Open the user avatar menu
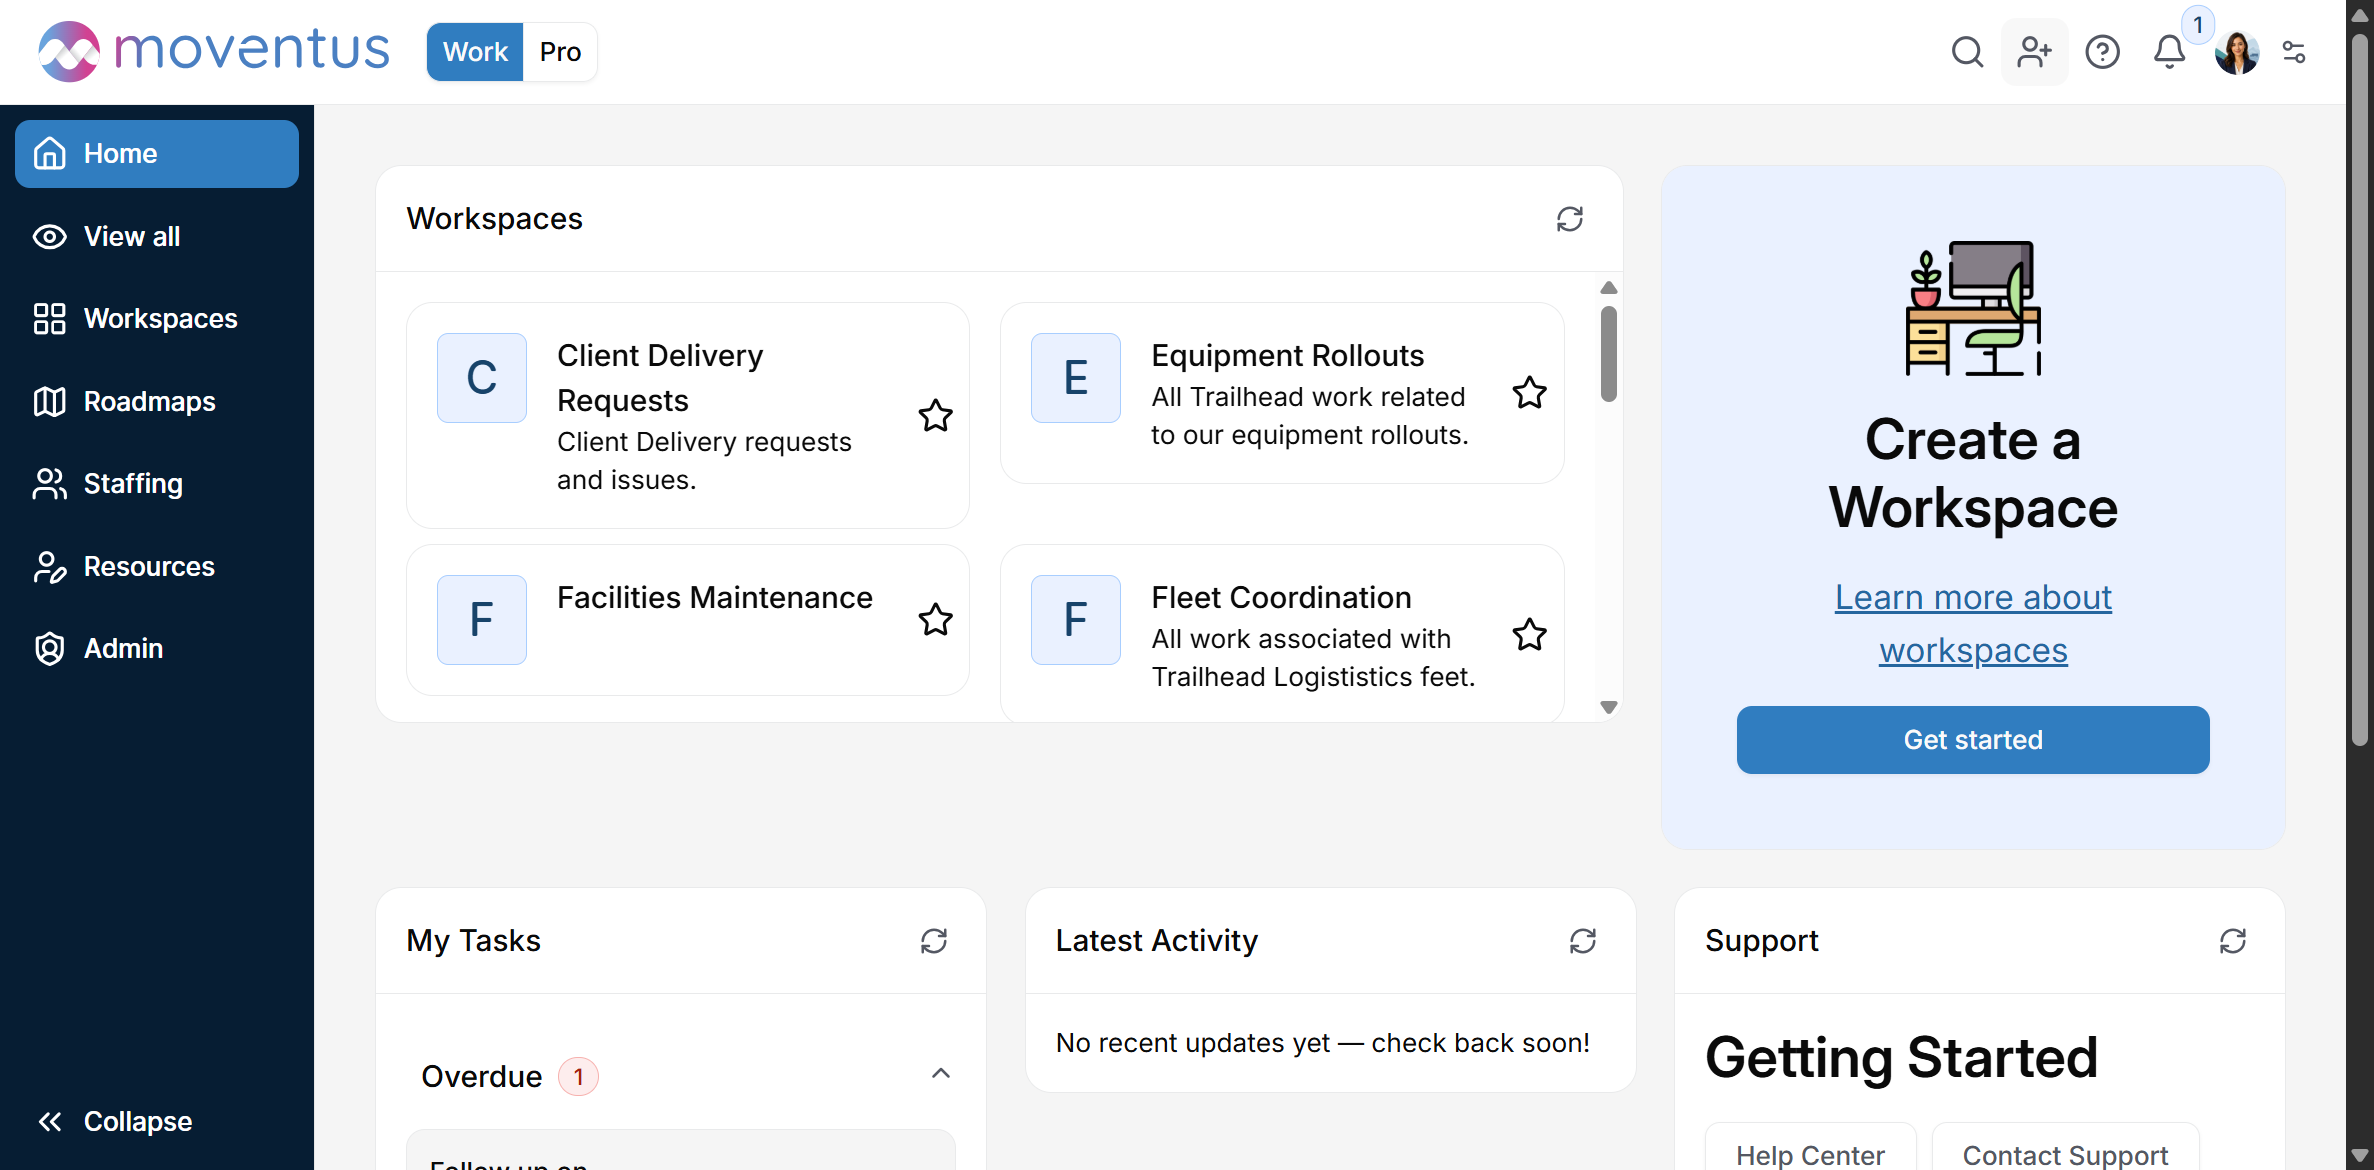Screen dimensions: 2374x1170 [2237, 52]
